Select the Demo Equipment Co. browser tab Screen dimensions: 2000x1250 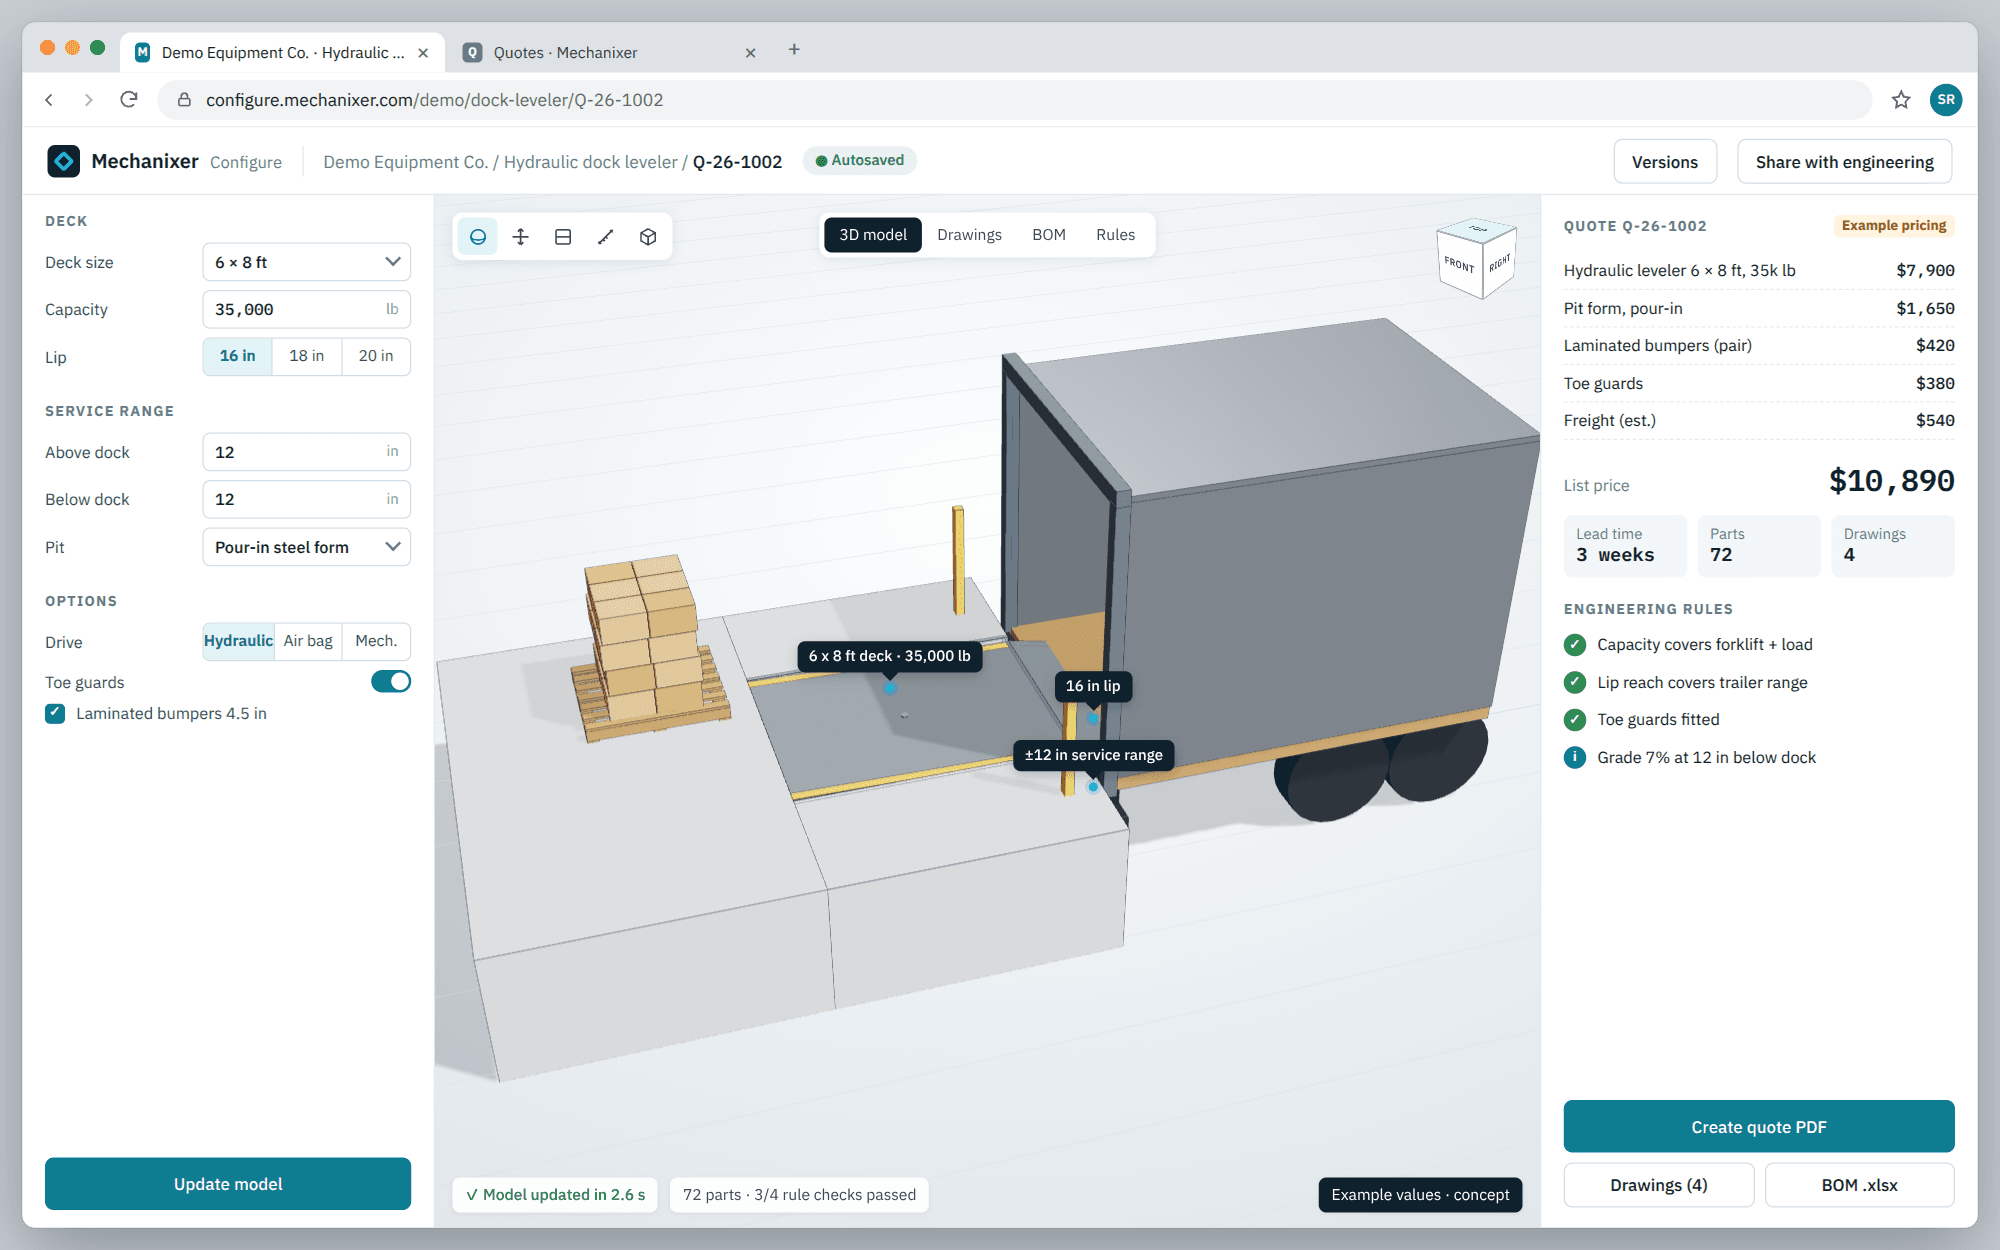(x=283, y=52)
